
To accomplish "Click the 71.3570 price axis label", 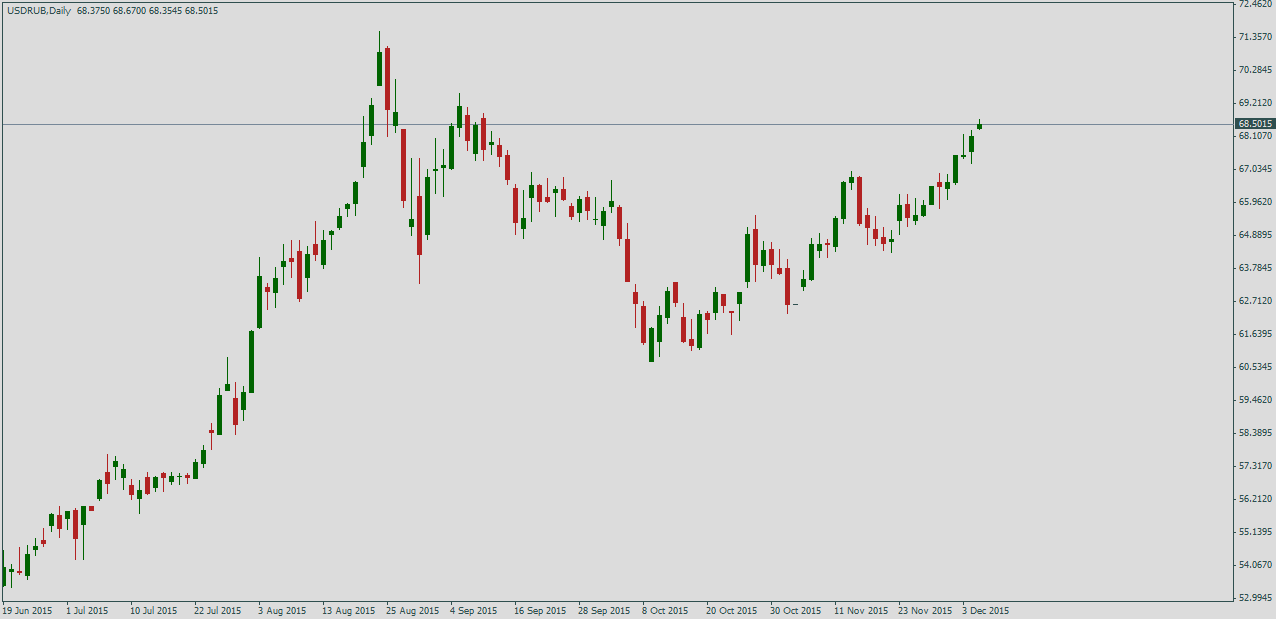I will click(1254, 37).
